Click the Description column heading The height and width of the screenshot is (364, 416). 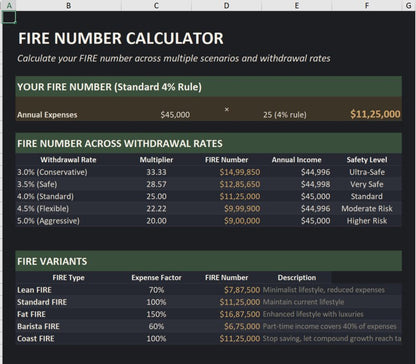[297, 278]
